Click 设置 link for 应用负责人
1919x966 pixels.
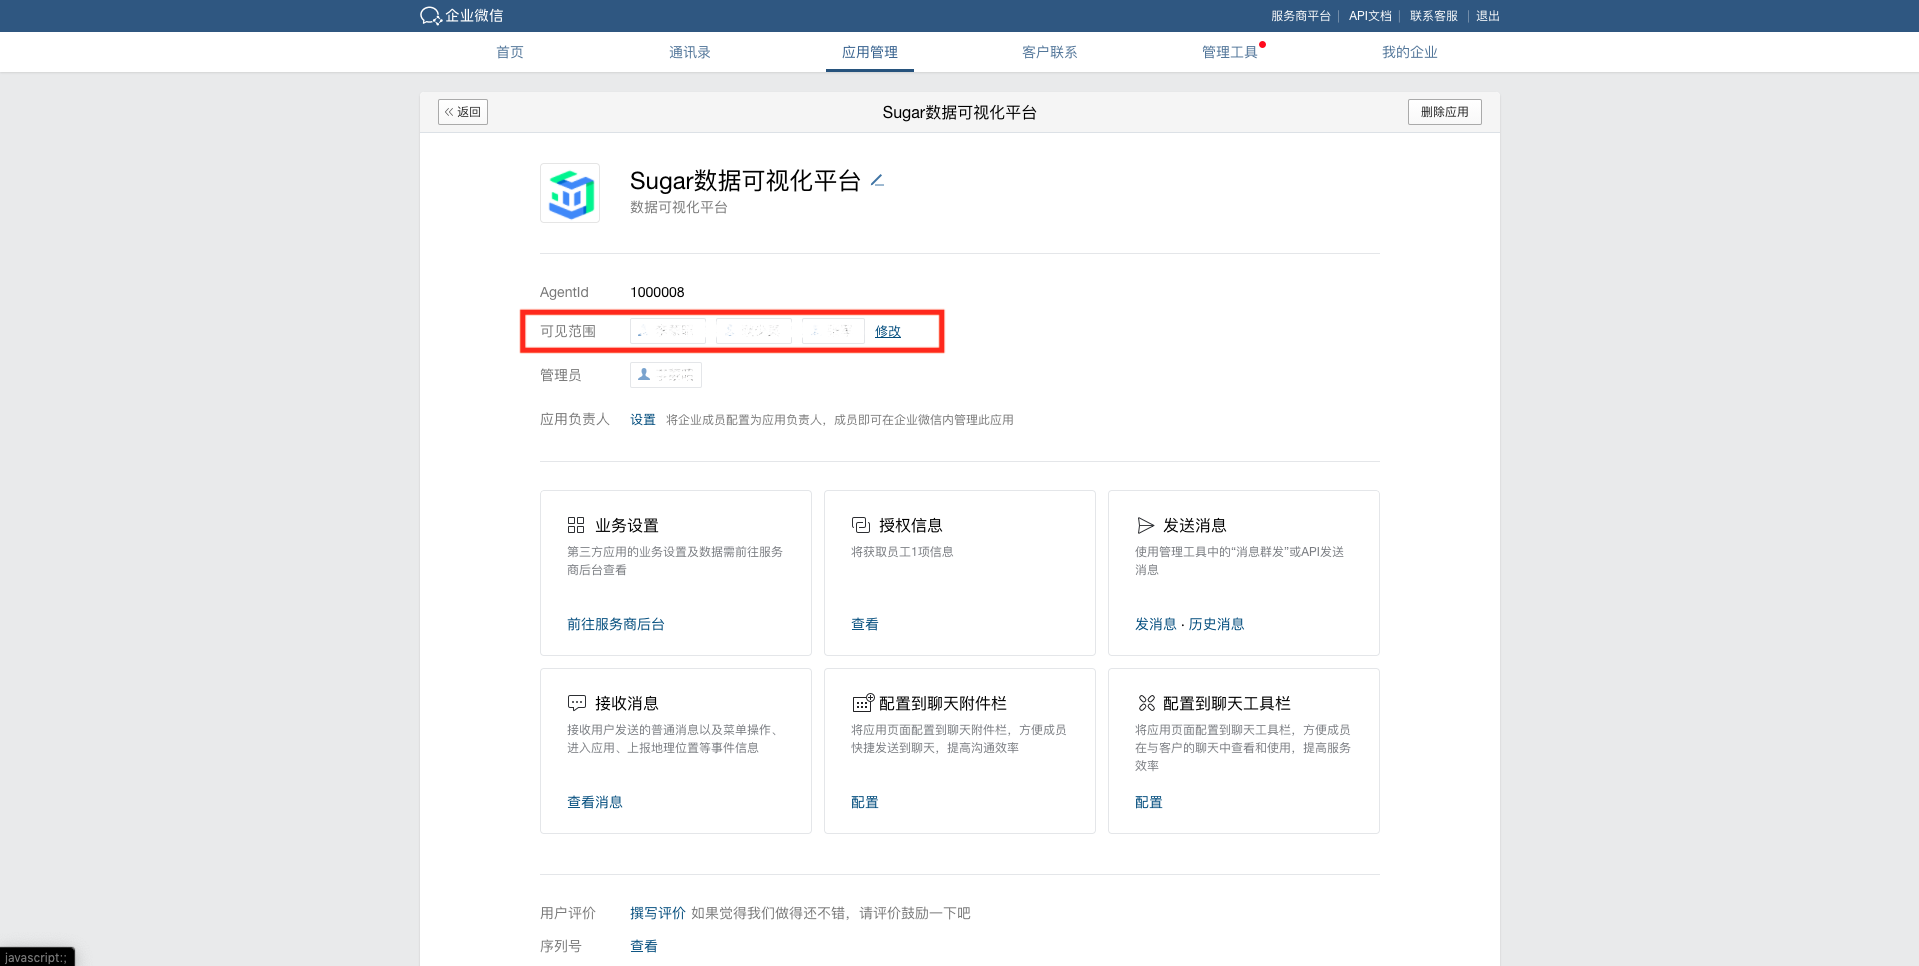pyautogui.click(x=643, y=420)
